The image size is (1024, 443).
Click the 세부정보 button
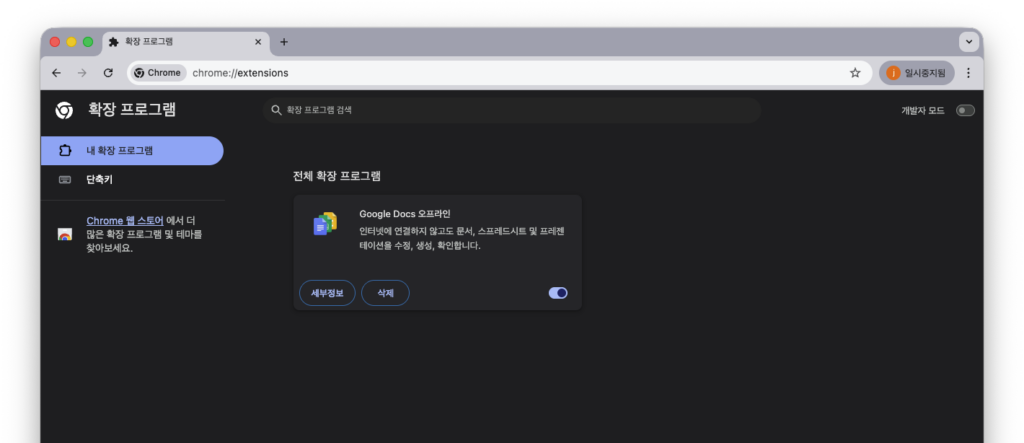(327, 293)
